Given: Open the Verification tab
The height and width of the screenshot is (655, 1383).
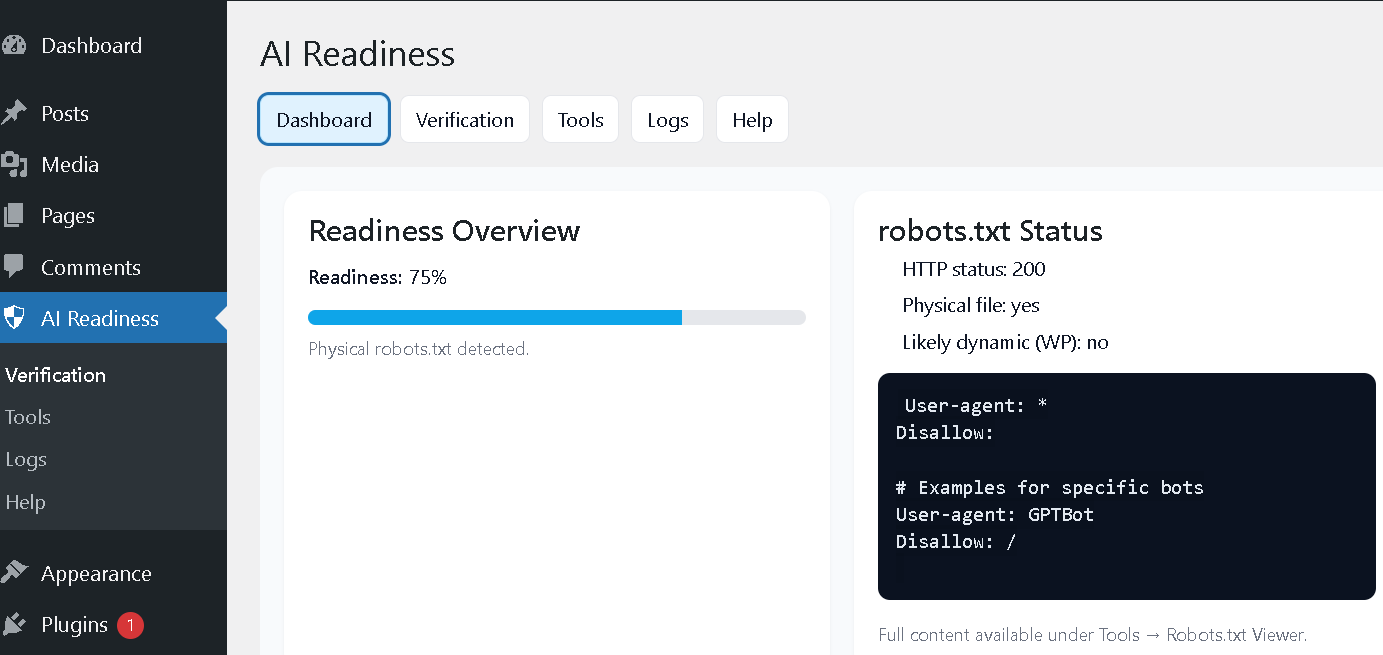Looking at the screenshot, I should point(464,120).
